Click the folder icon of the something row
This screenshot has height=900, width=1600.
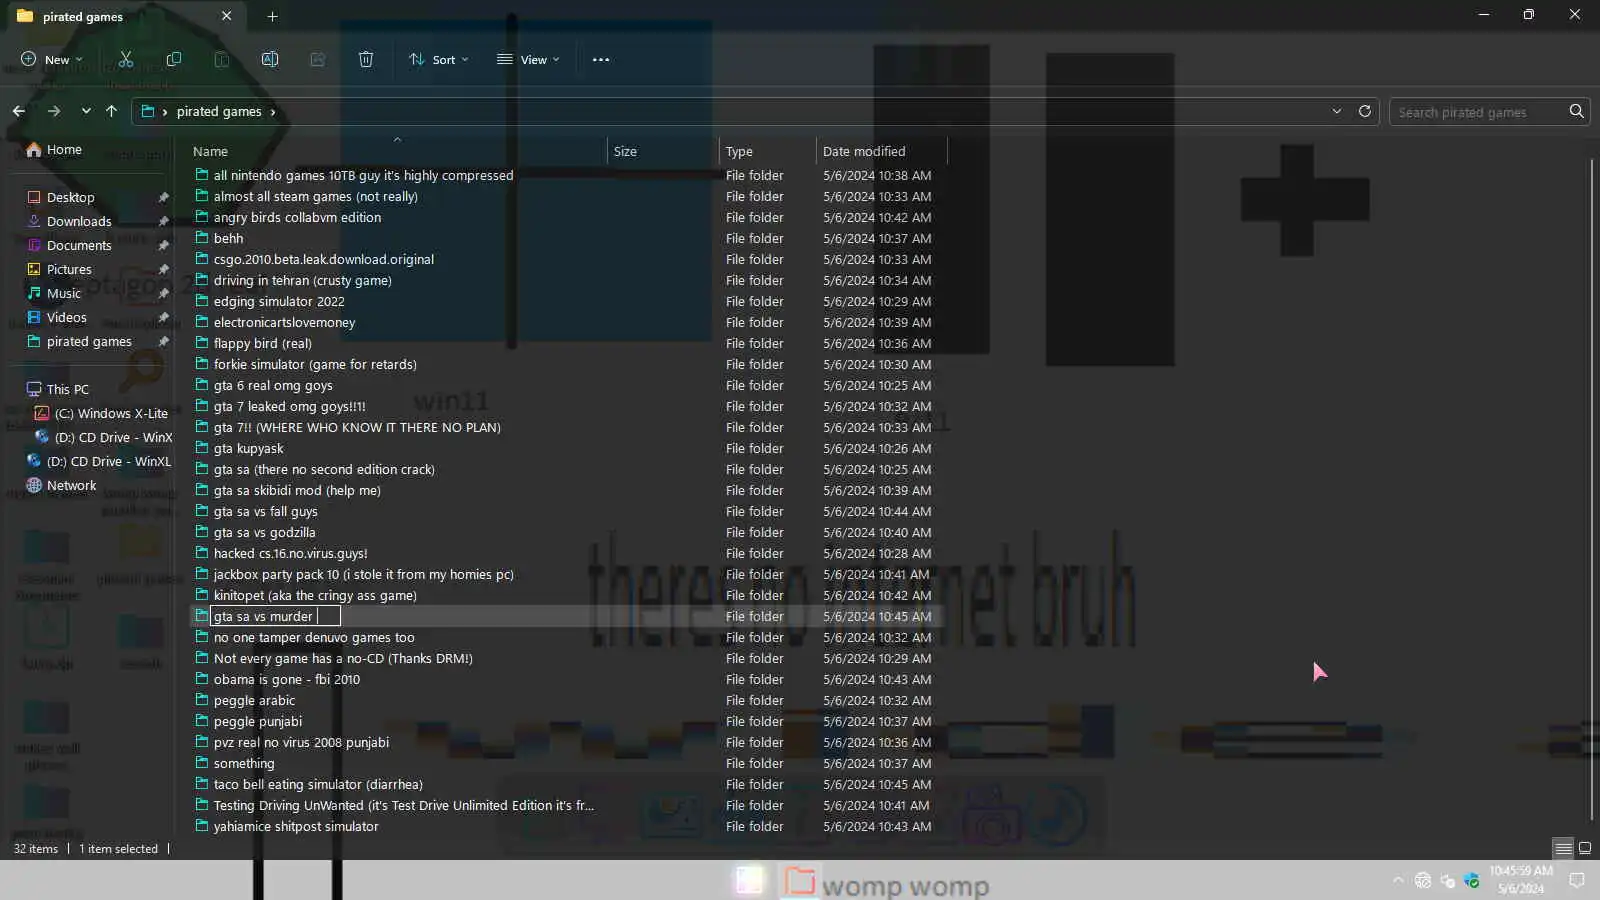(202, 763)
